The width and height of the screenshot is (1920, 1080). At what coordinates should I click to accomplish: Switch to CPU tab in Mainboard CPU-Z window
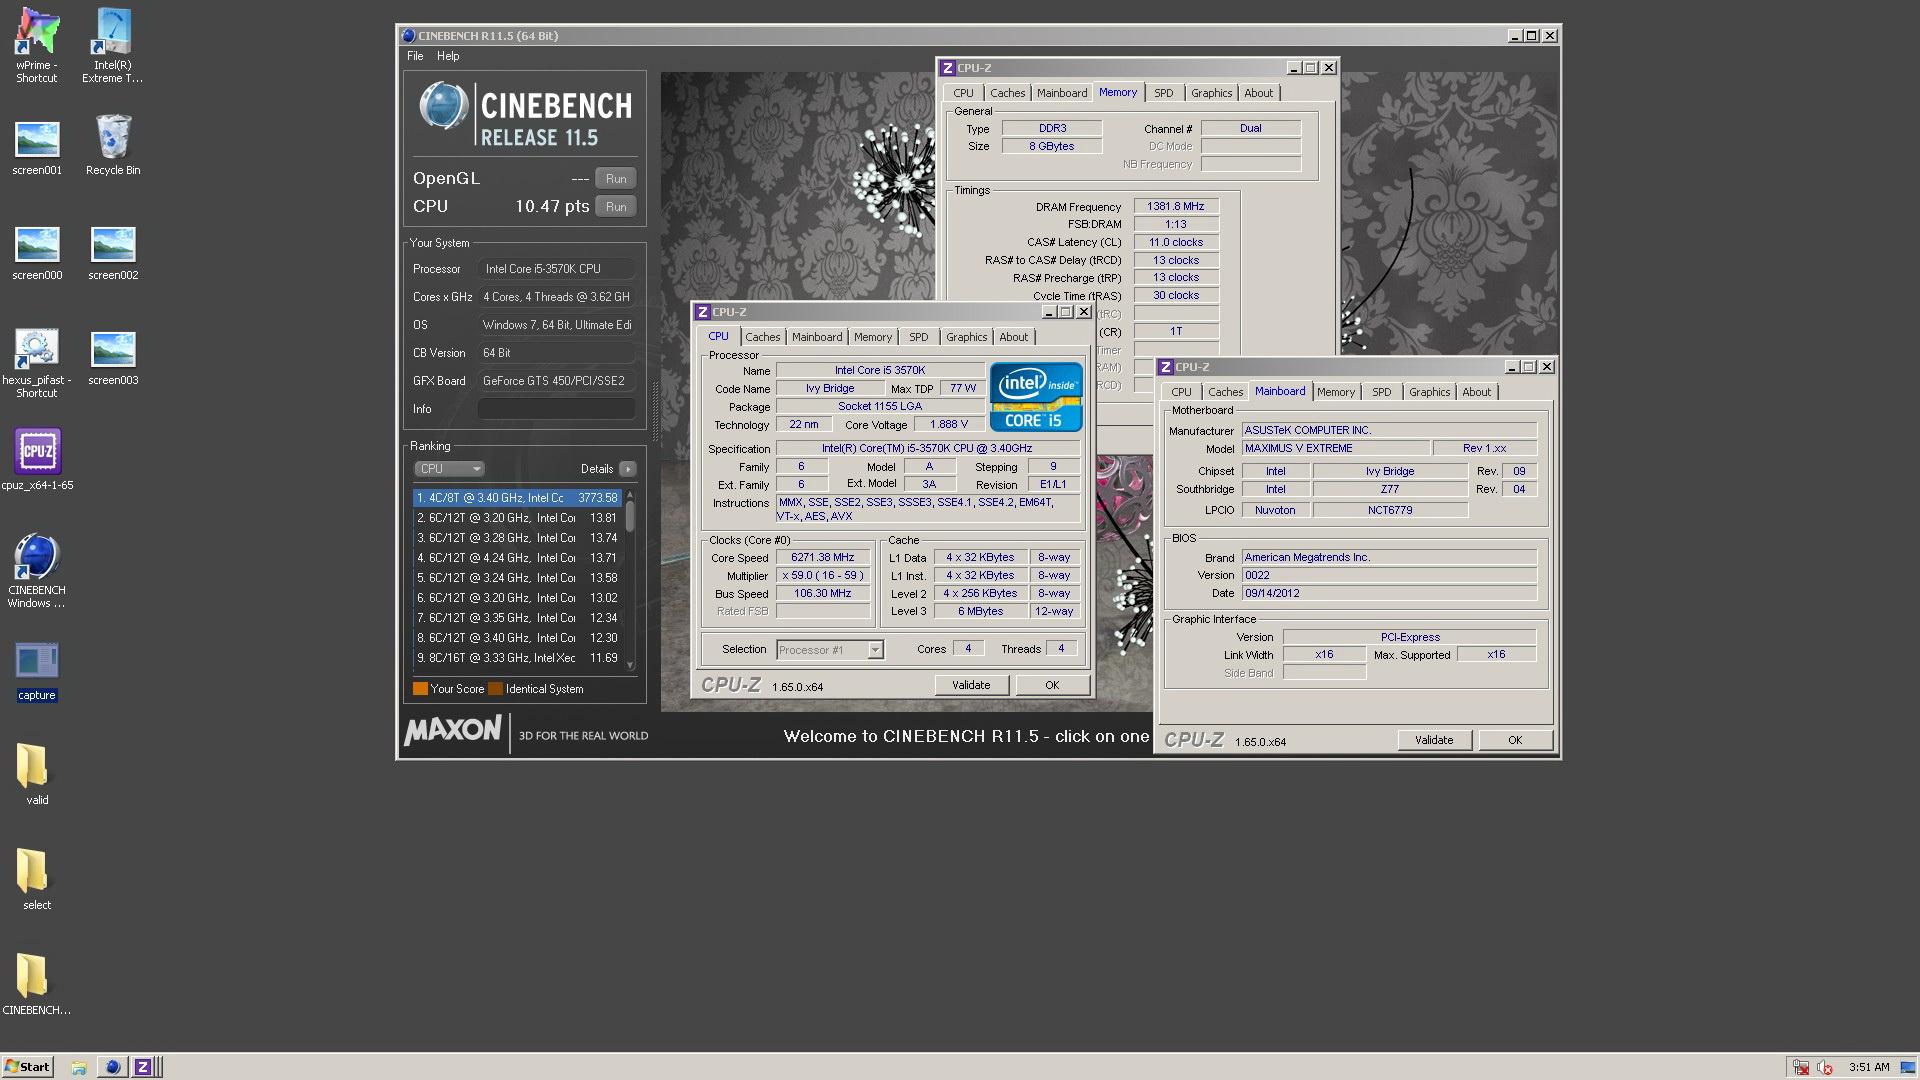pos(1181,392)
